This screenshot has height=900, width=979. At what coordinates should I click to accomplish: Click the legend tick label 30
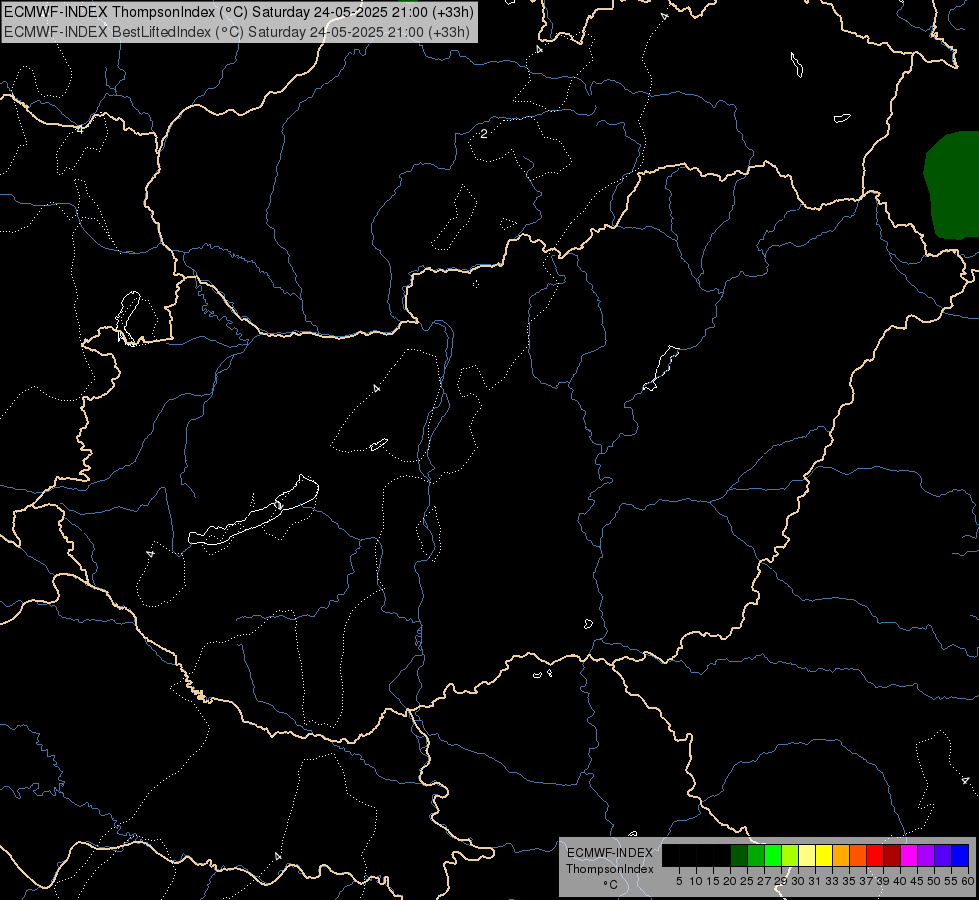798,881
